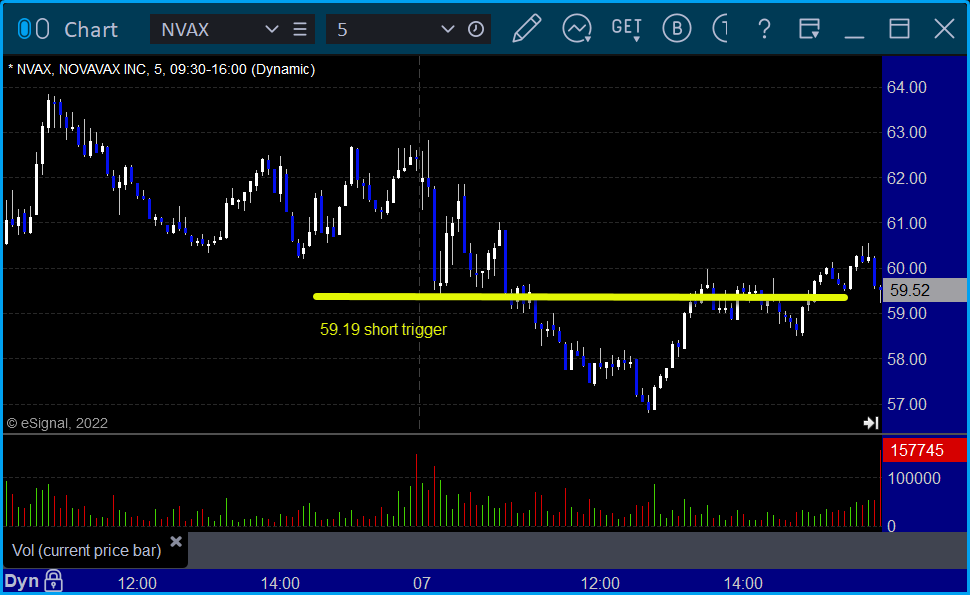The width and height of the screenshot is (970, 595).
Task: Click the scroll-to-latest-bar arrow icon
Action: click(871, 423)
